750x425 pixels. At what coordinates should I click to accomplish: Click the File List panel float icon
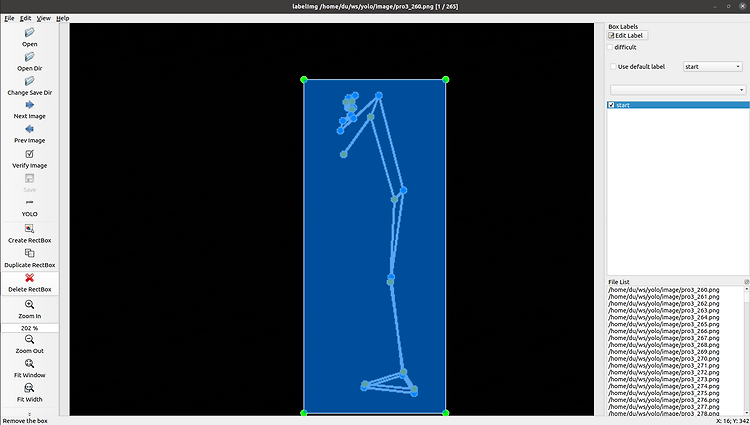coord(747,282)
